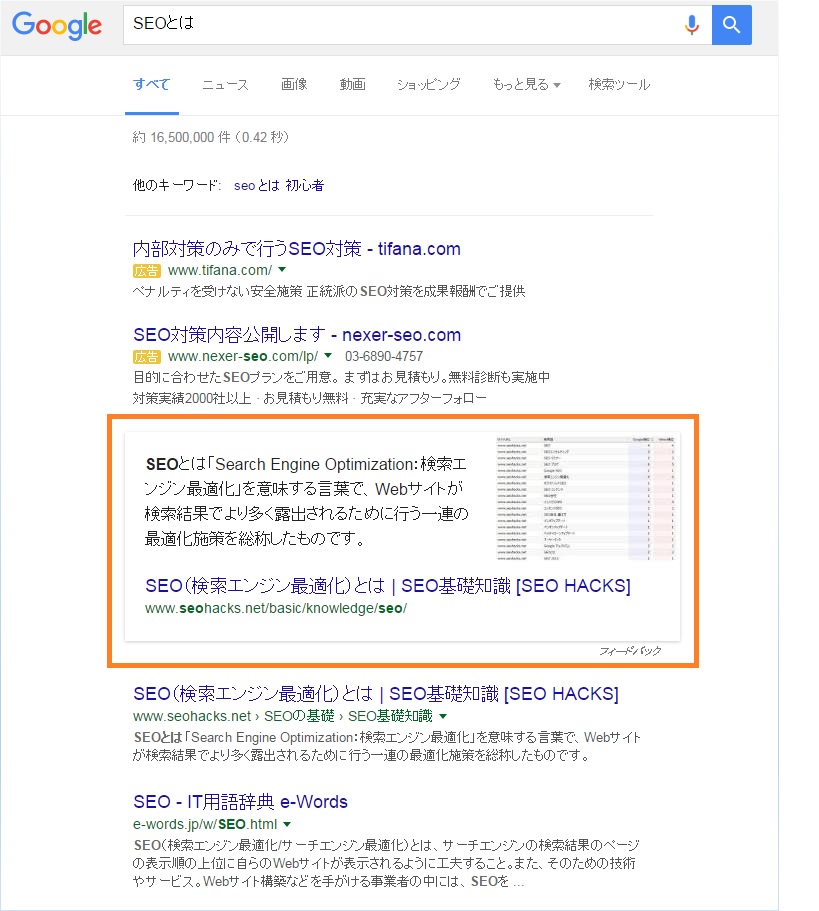Viewport: 819px width, 911px height.
Task: Open the featured snippet SEO HACKS title link
Action: click(x=388, y=586)
